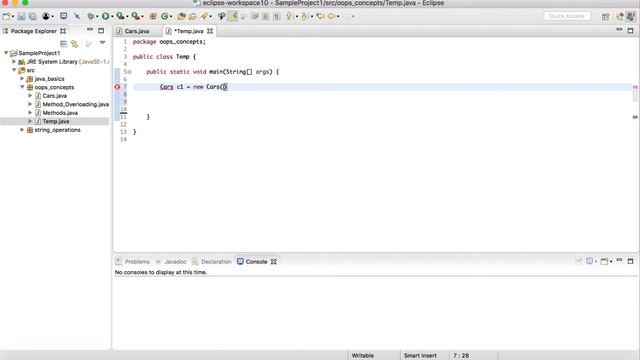
Task: Click the Coverage launch icon
Action: [120, 16]
